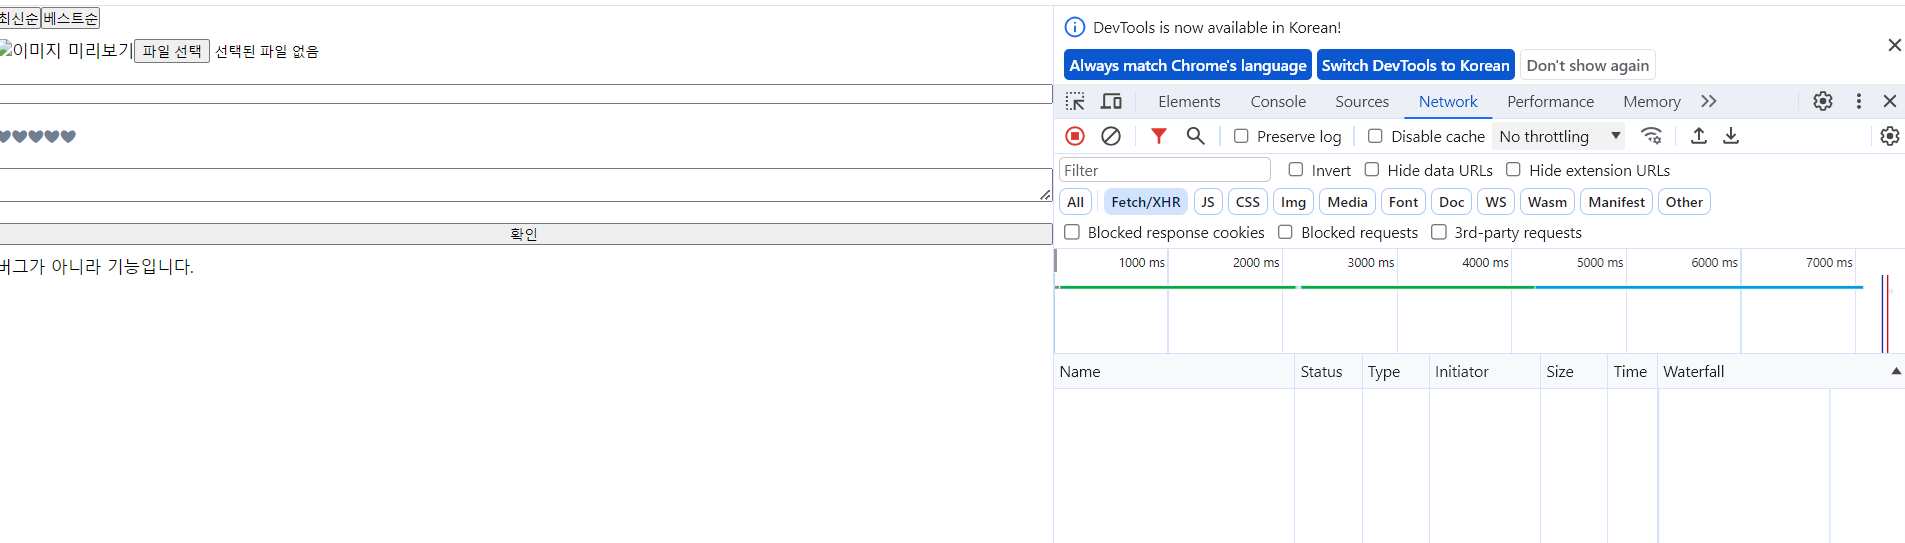Filter requests by Font type

click(x=1403, y=202)
